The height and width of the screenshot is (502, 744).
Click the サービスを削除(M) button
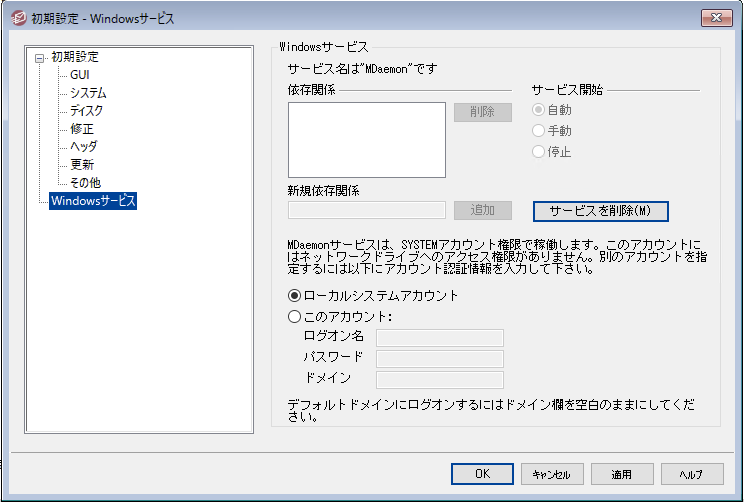(x=600, y=211)
